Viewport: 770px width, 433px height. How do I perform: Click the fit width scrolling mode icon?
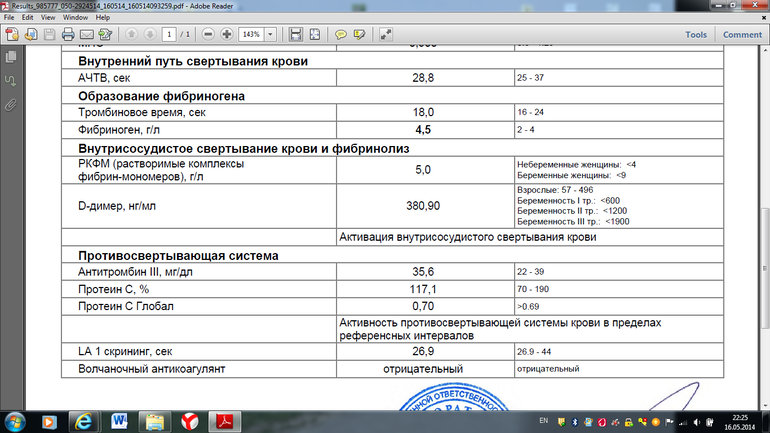click(x=296, y=34)
